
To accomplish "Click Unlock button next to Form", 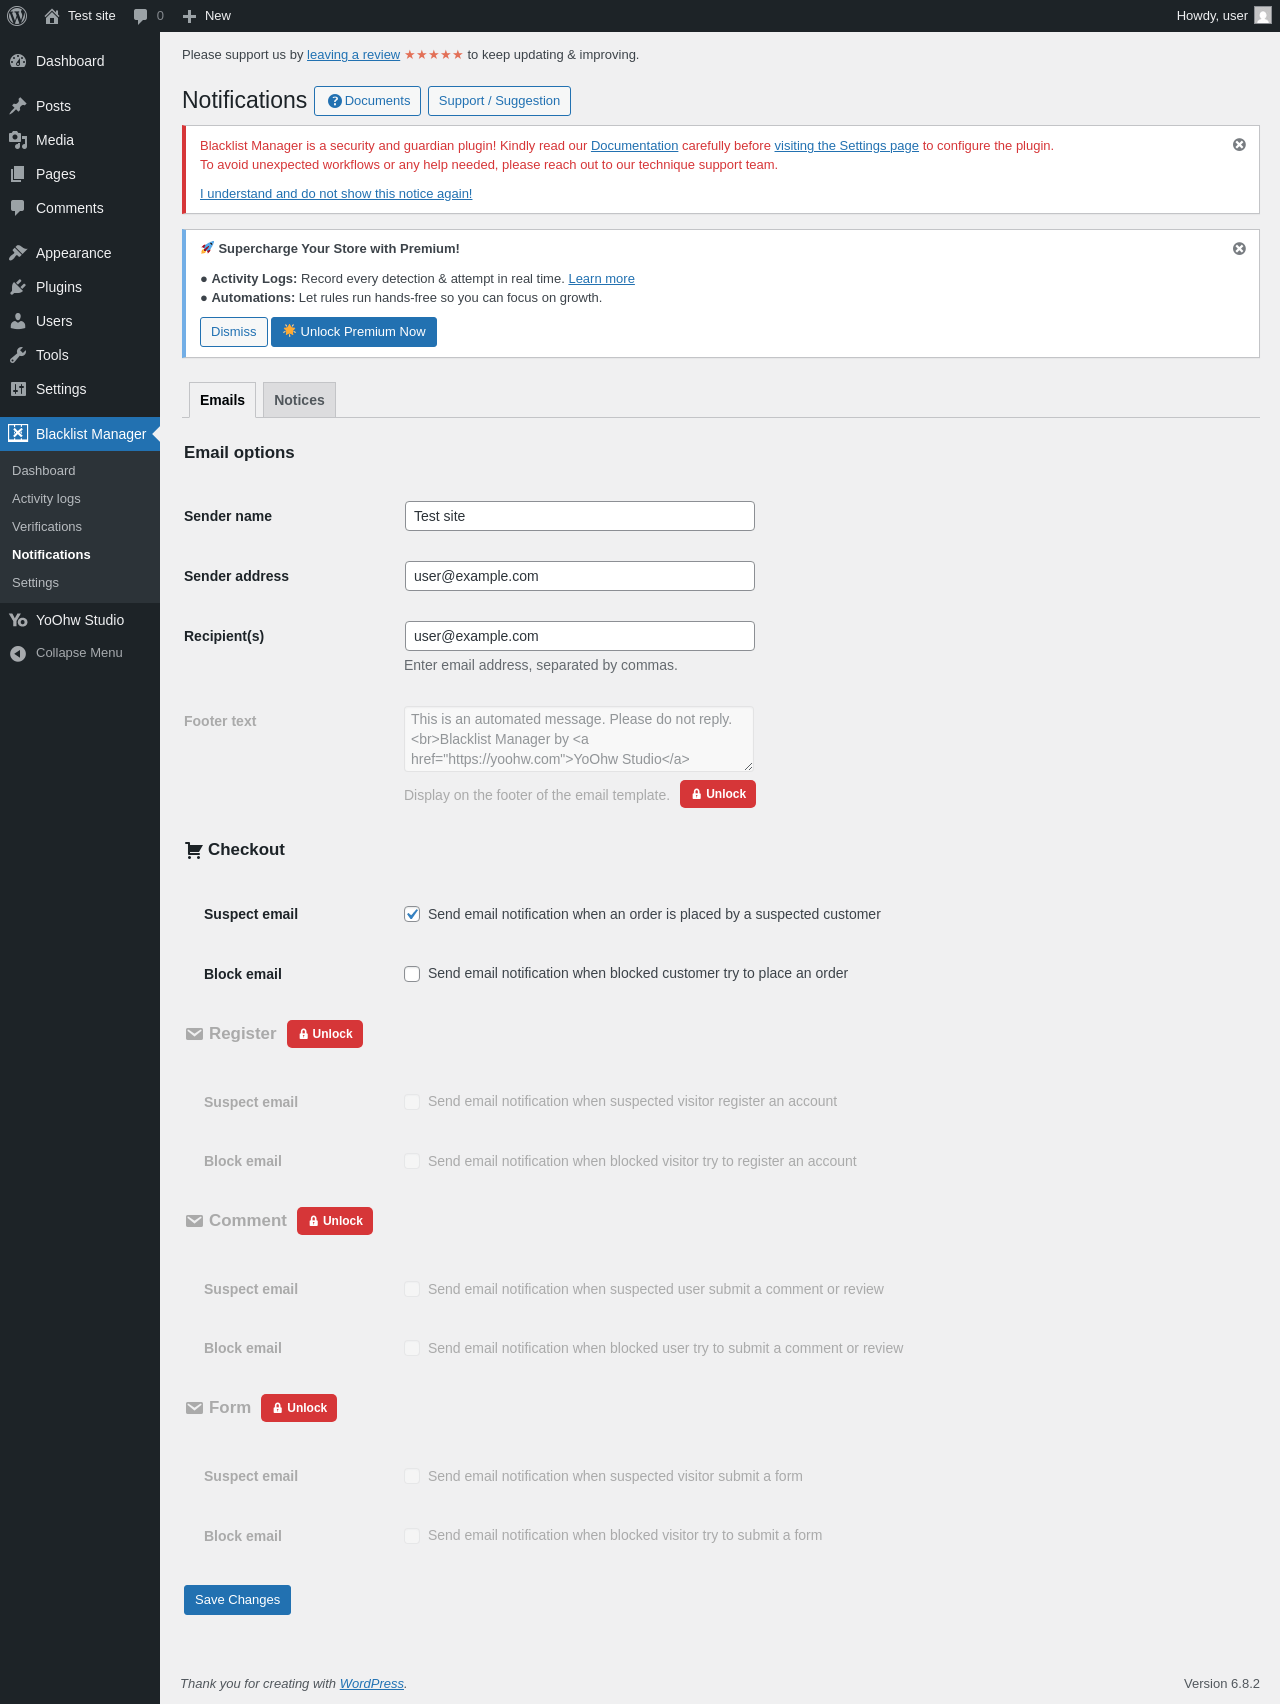I will (299, 1408).
